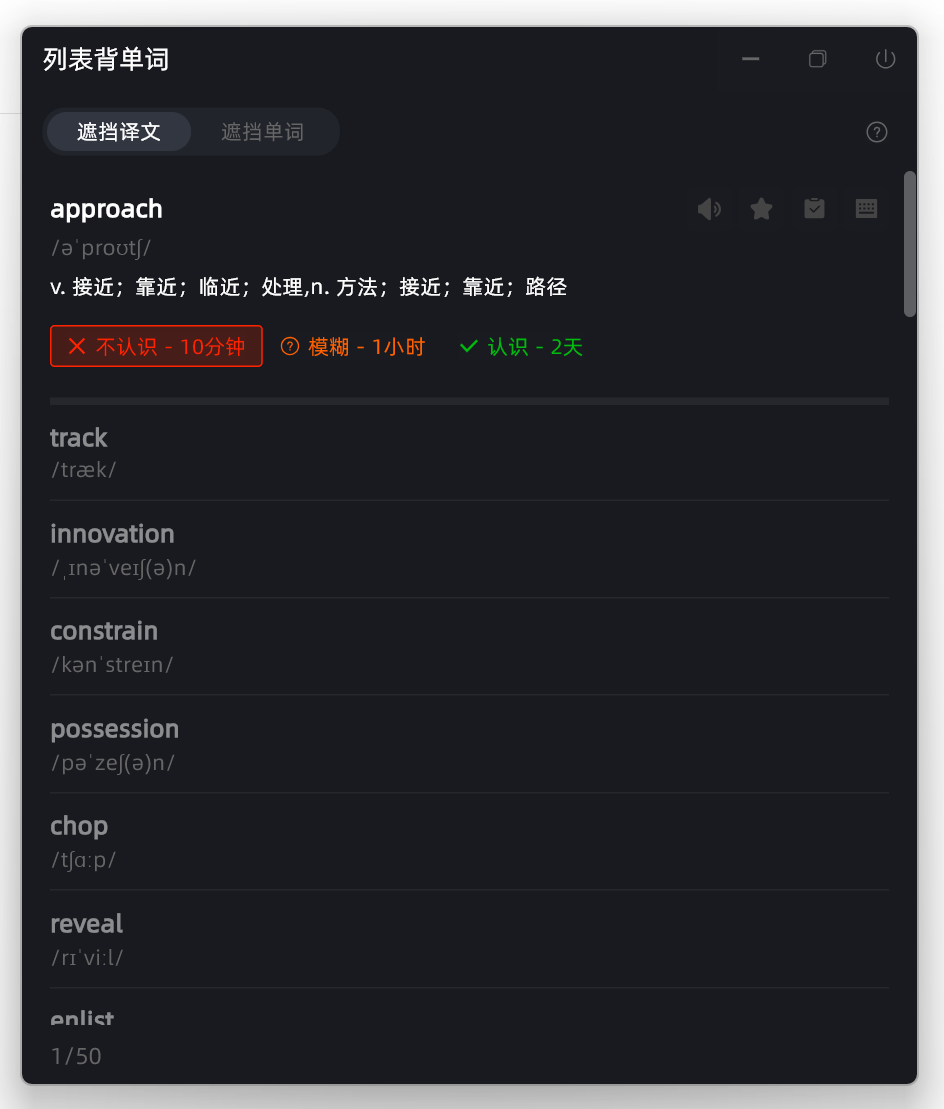Play pronunciation audio for approach
This screenshot has width=944, height=1109.
(x=709, y=209)
